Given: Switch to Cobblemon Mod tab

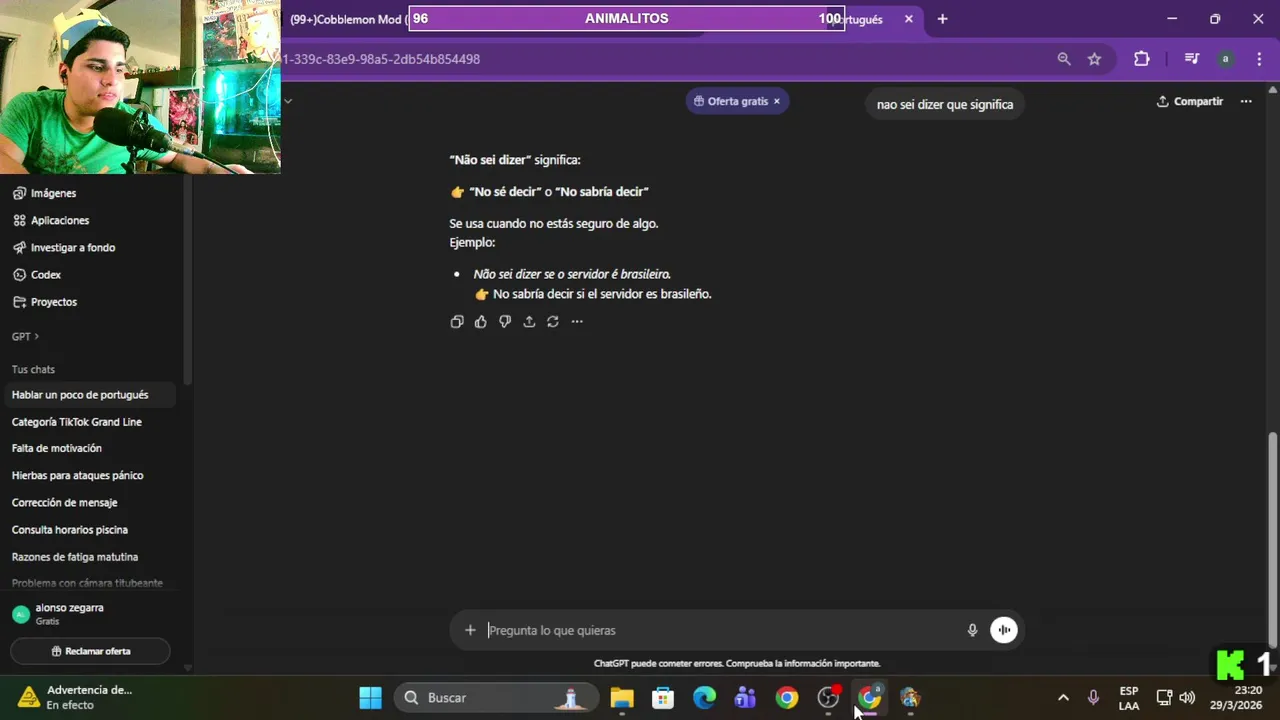Looking at the screenshot, I should (x=348, y=19).
